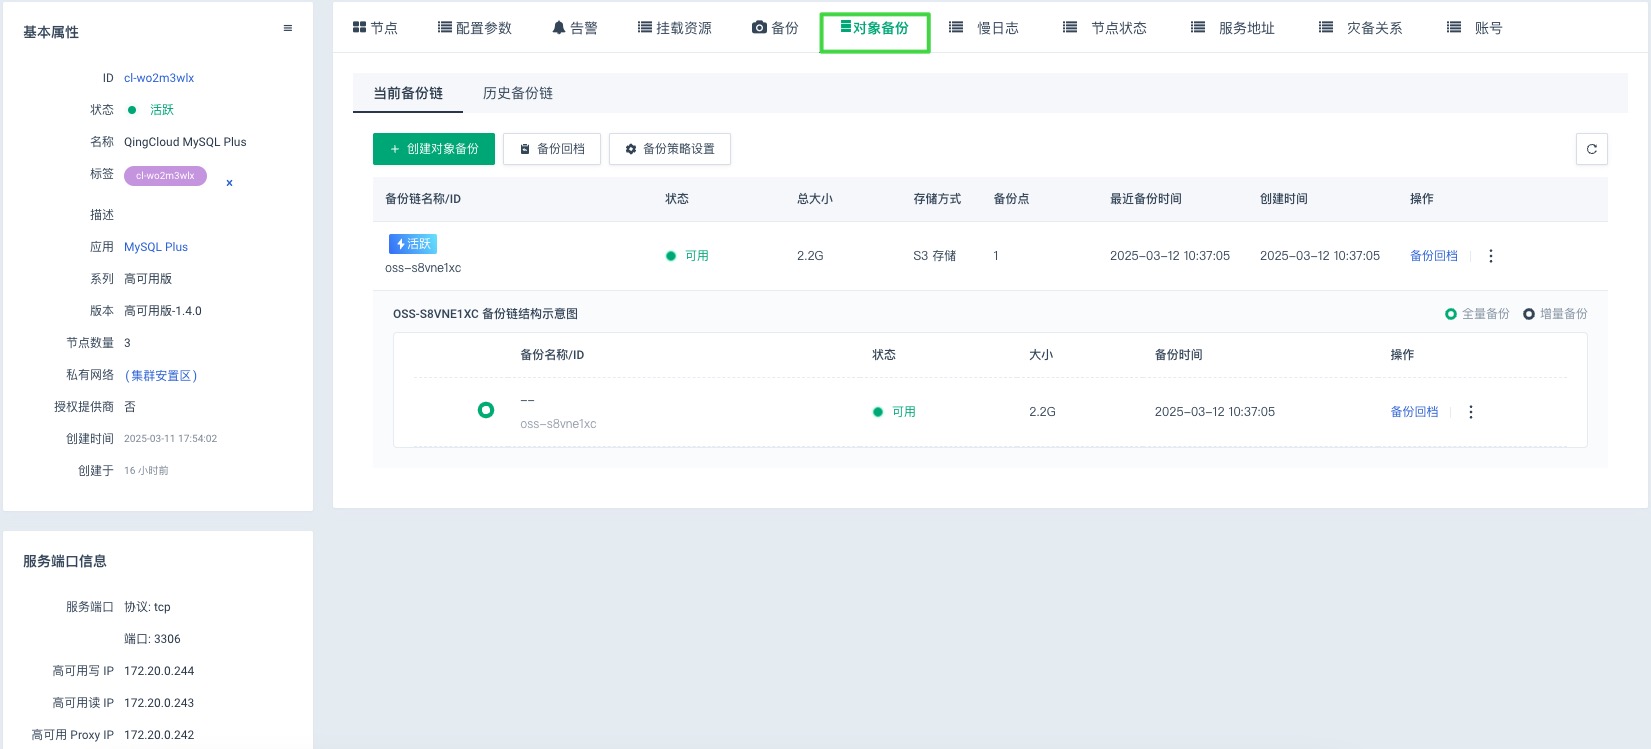Image resolution: width=1651 pixels, height=749 pixels.
Task: Refresh the backup chain list
Action: pos(1592,149)
